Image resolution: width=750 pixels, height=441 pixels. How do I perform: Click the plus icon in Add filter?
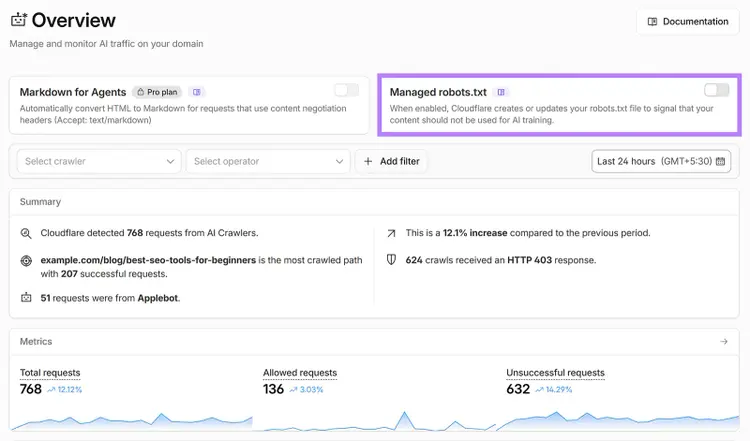368,162
